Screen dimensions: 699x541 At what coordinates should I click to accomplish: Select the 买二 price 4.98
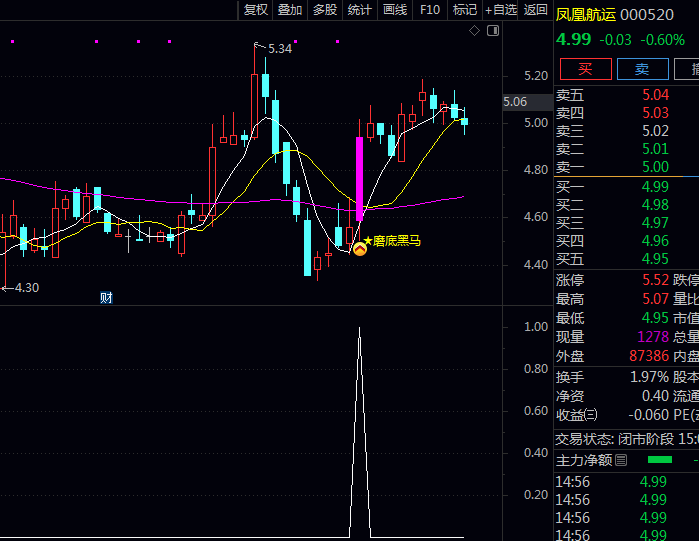655,205
